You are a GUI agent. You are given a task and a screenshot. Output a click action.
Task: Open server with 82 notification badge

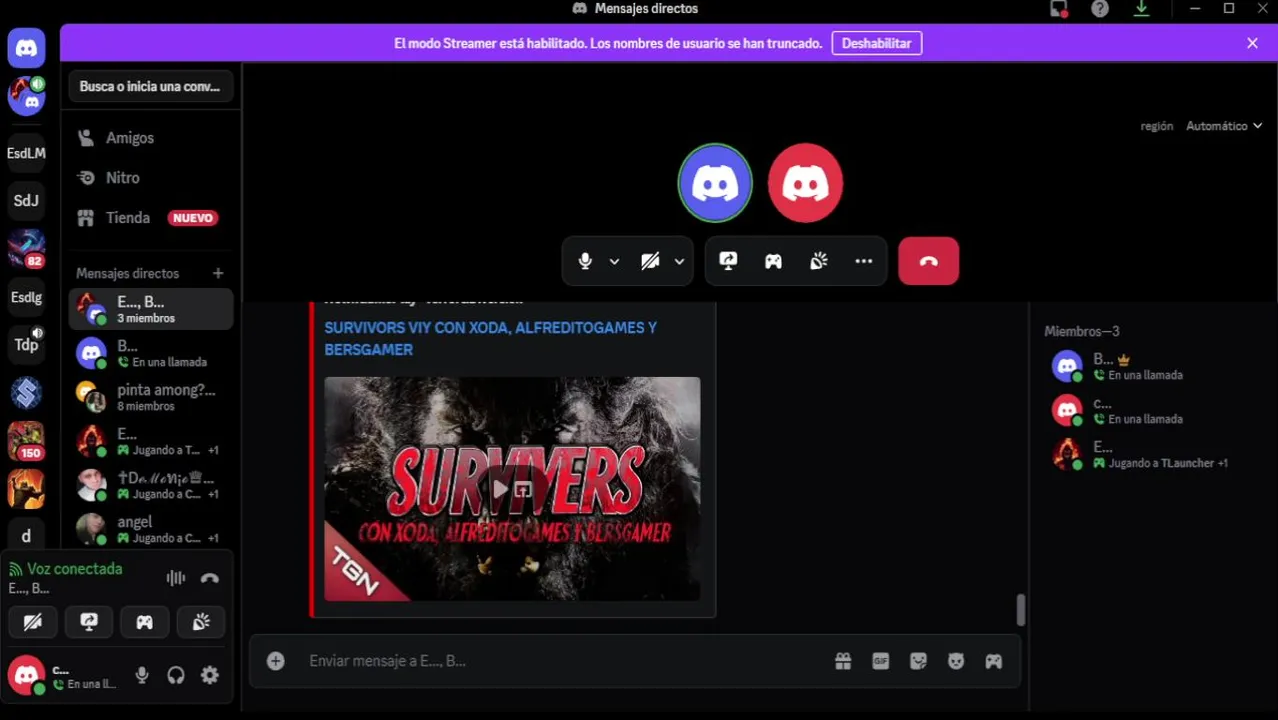(x=26, y=249)
